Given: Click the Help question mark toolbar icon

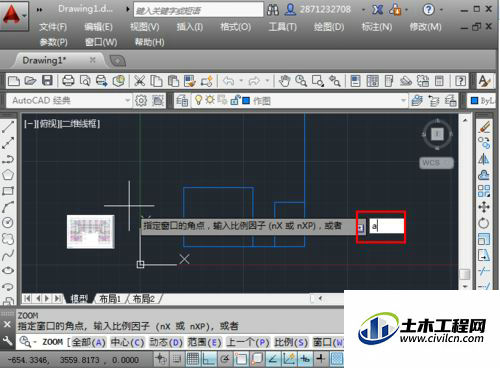Looking at the screenshot, I should coord(460,81).
